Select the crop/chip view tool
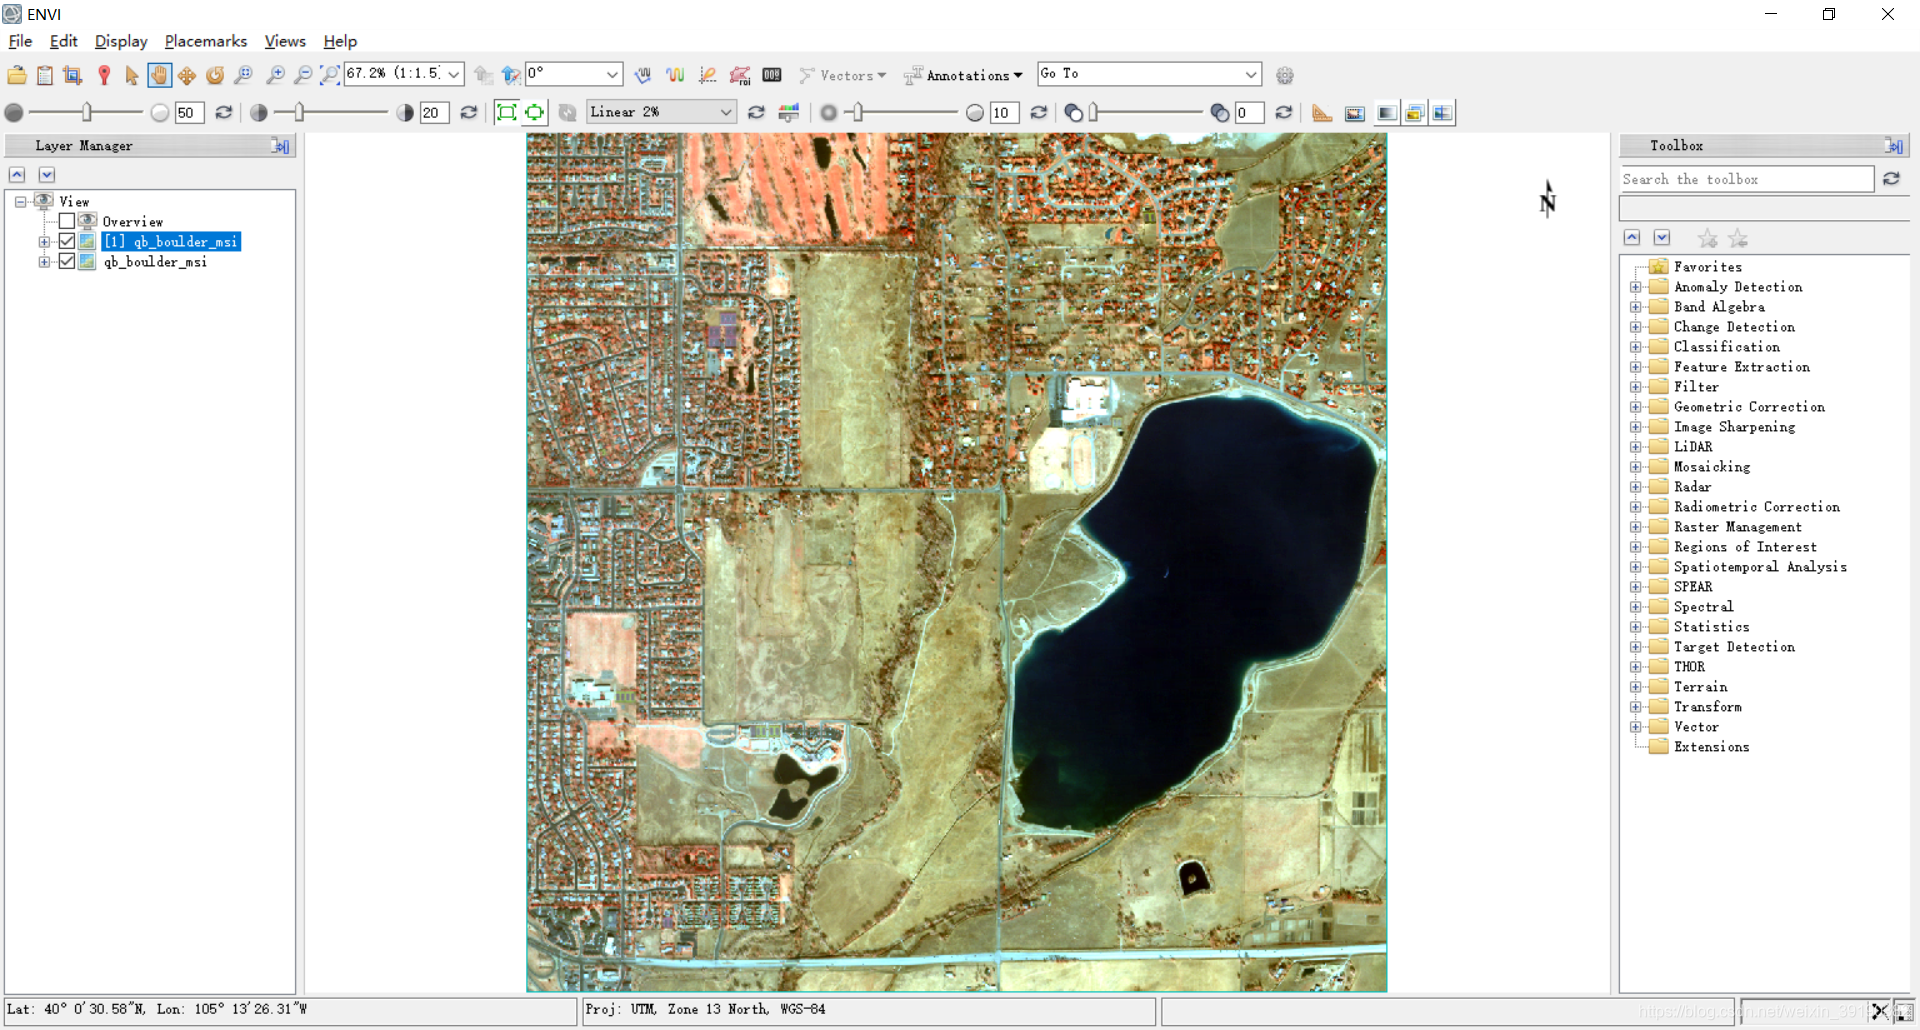The image size is (1920, 1030). (72, 75)
